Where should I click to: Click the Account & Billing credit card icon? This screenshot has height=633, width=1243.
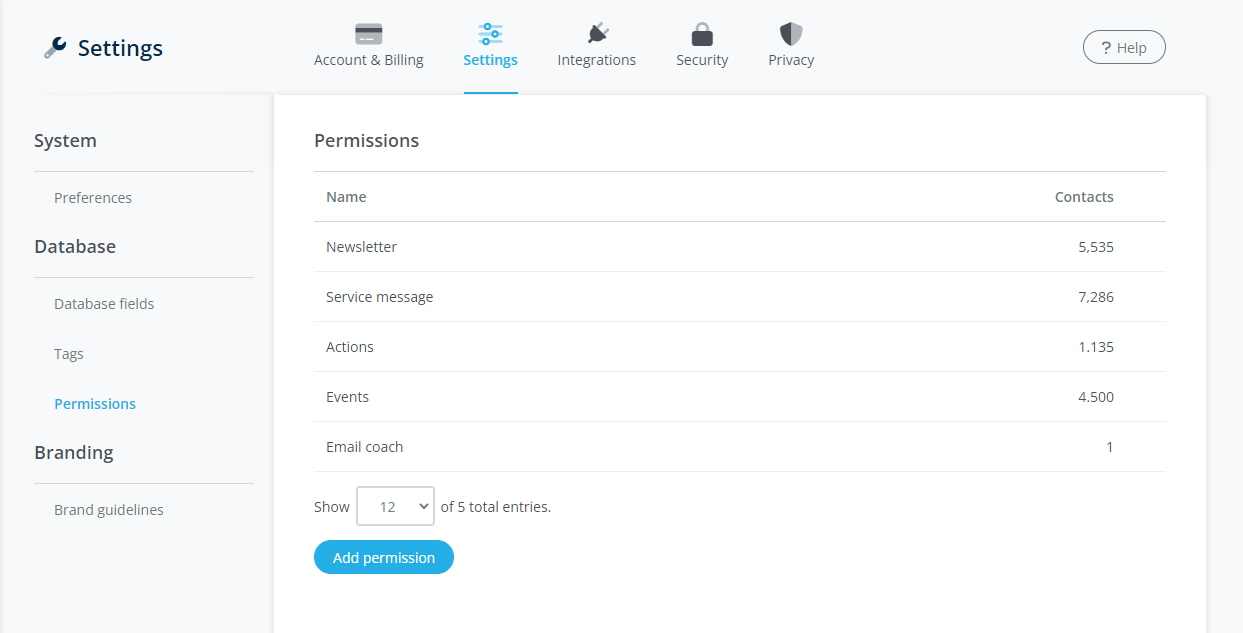[x=368, y=34]
